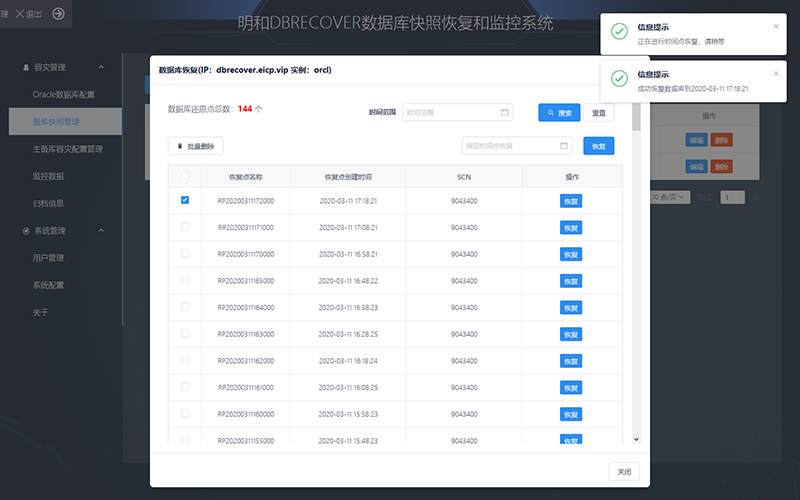800x500 pixels.
Task: Click second row 删除 button behind dialog
Action: 721,166
